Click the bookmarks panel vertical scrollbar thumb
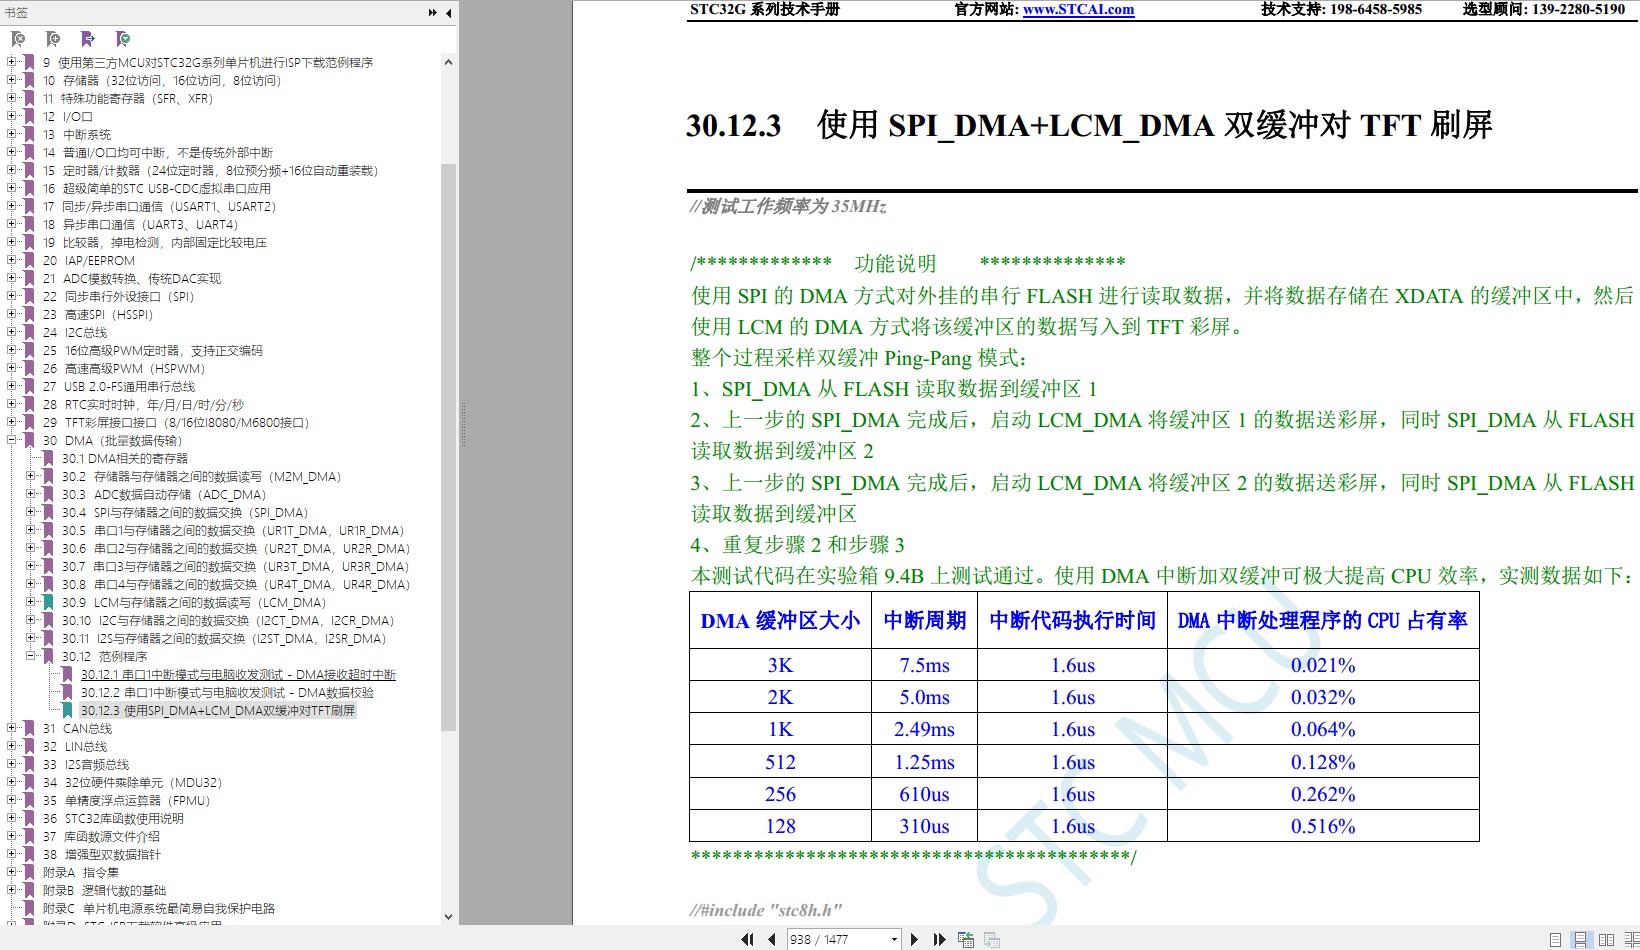Screen dimensions: 1640x950 (448, 445)
